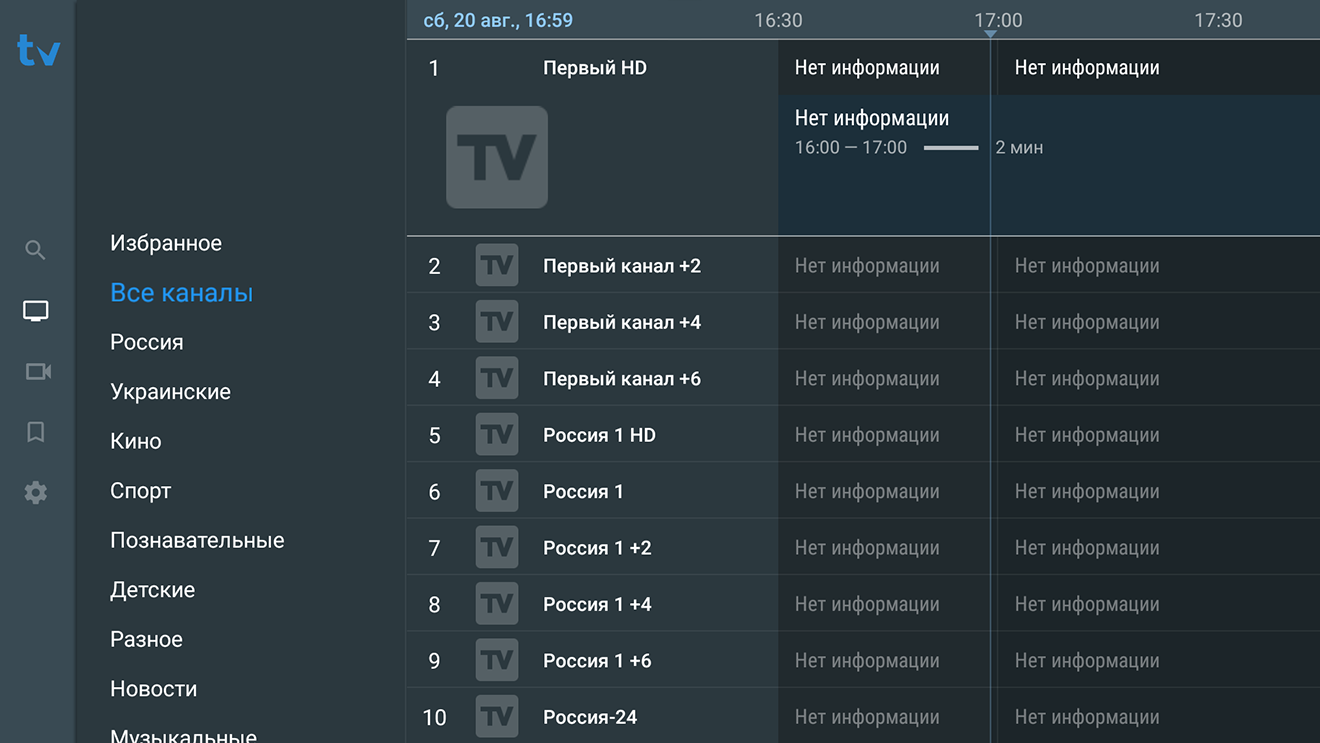Open the Познавательные category
Screen dimensions: 1320x743
(x=197, y=540)
